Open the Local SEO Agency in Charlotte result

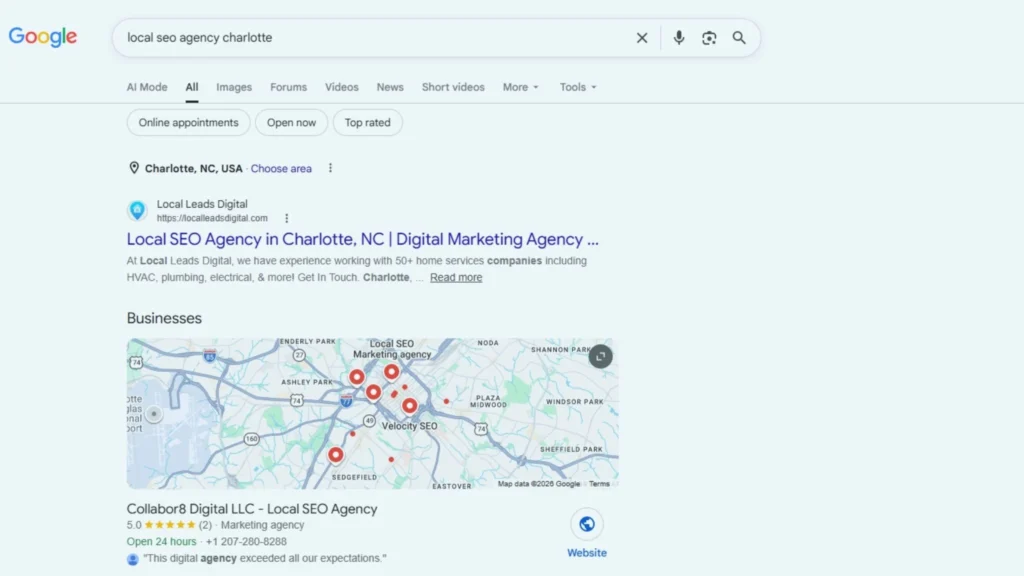[x=362, y=239]
